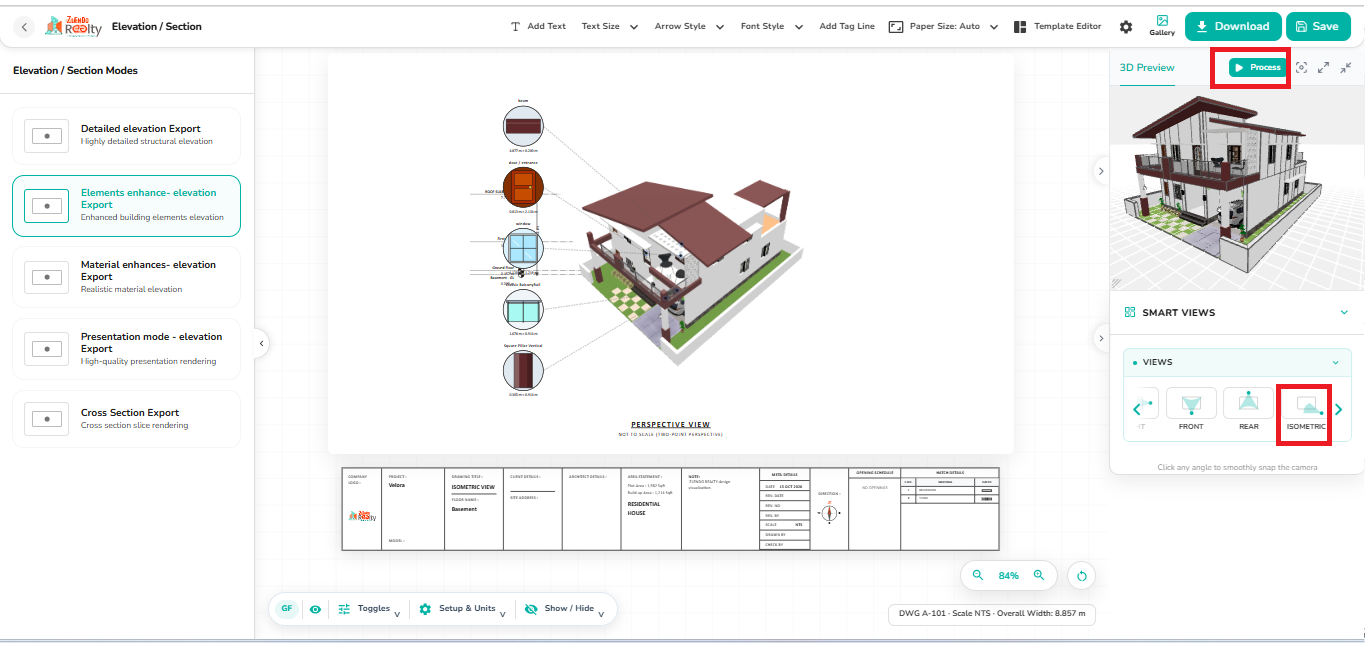
Task: Select Elements enhance- elevation Export mode
Action: click(x=126, y=206)
